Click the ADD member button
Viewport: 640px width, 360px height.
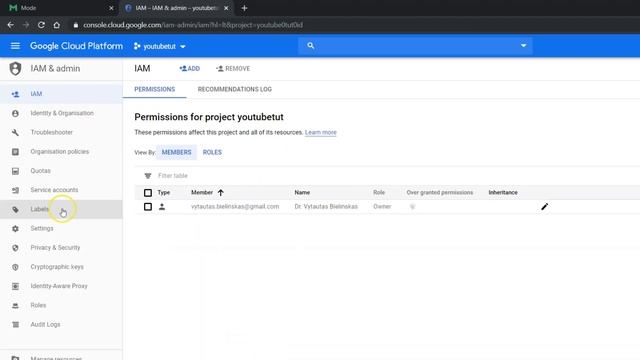point(190,69)
